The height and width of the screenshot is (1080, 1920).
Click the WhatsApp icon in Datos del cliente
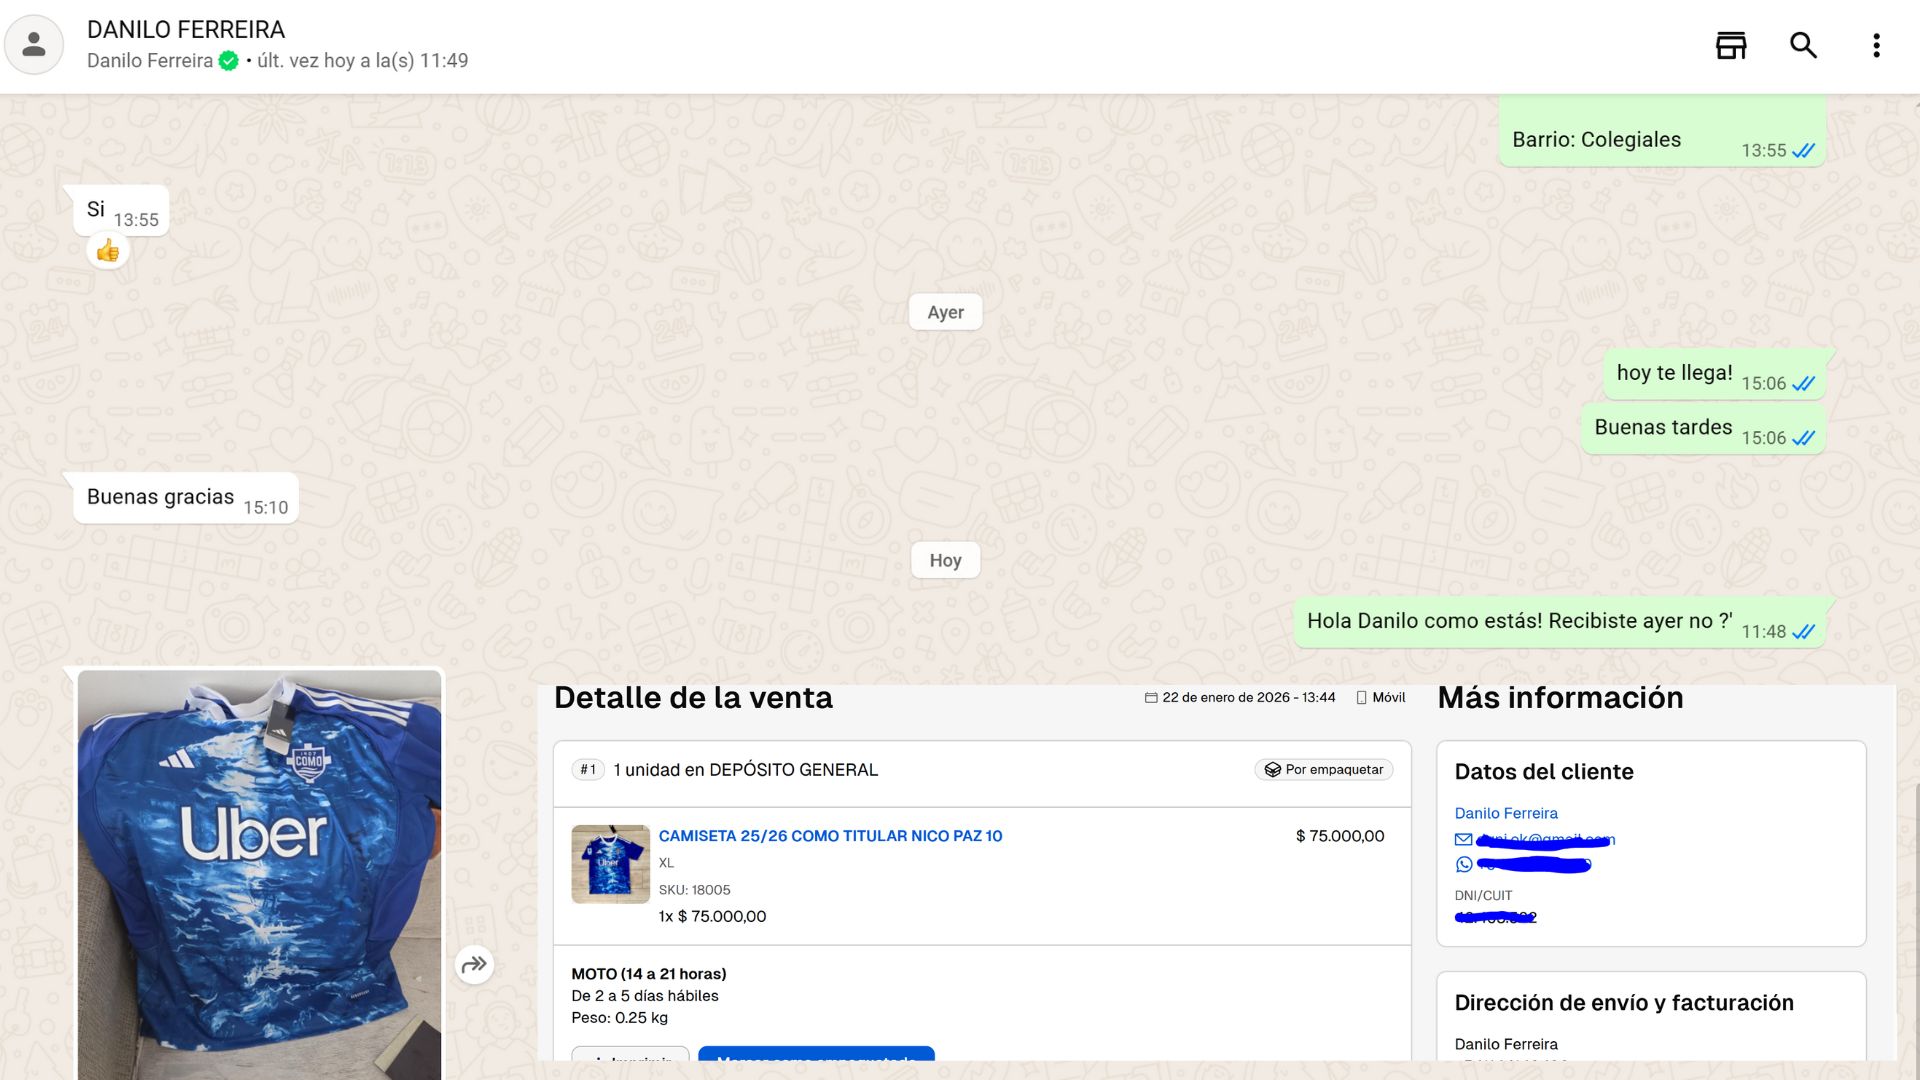(x=1464, y=865)
